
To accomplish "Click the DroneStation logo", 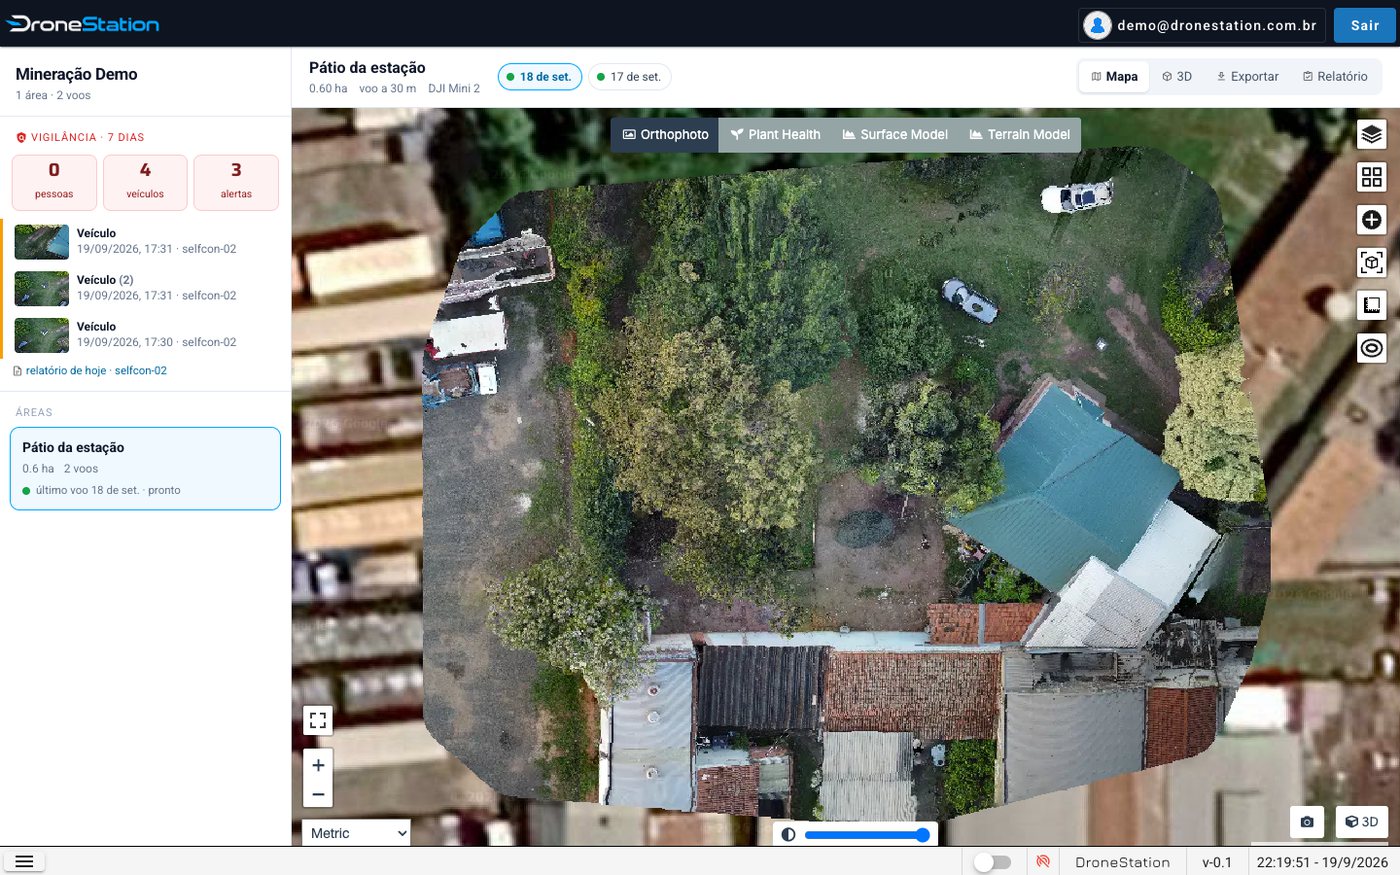I will coord(83,24).
